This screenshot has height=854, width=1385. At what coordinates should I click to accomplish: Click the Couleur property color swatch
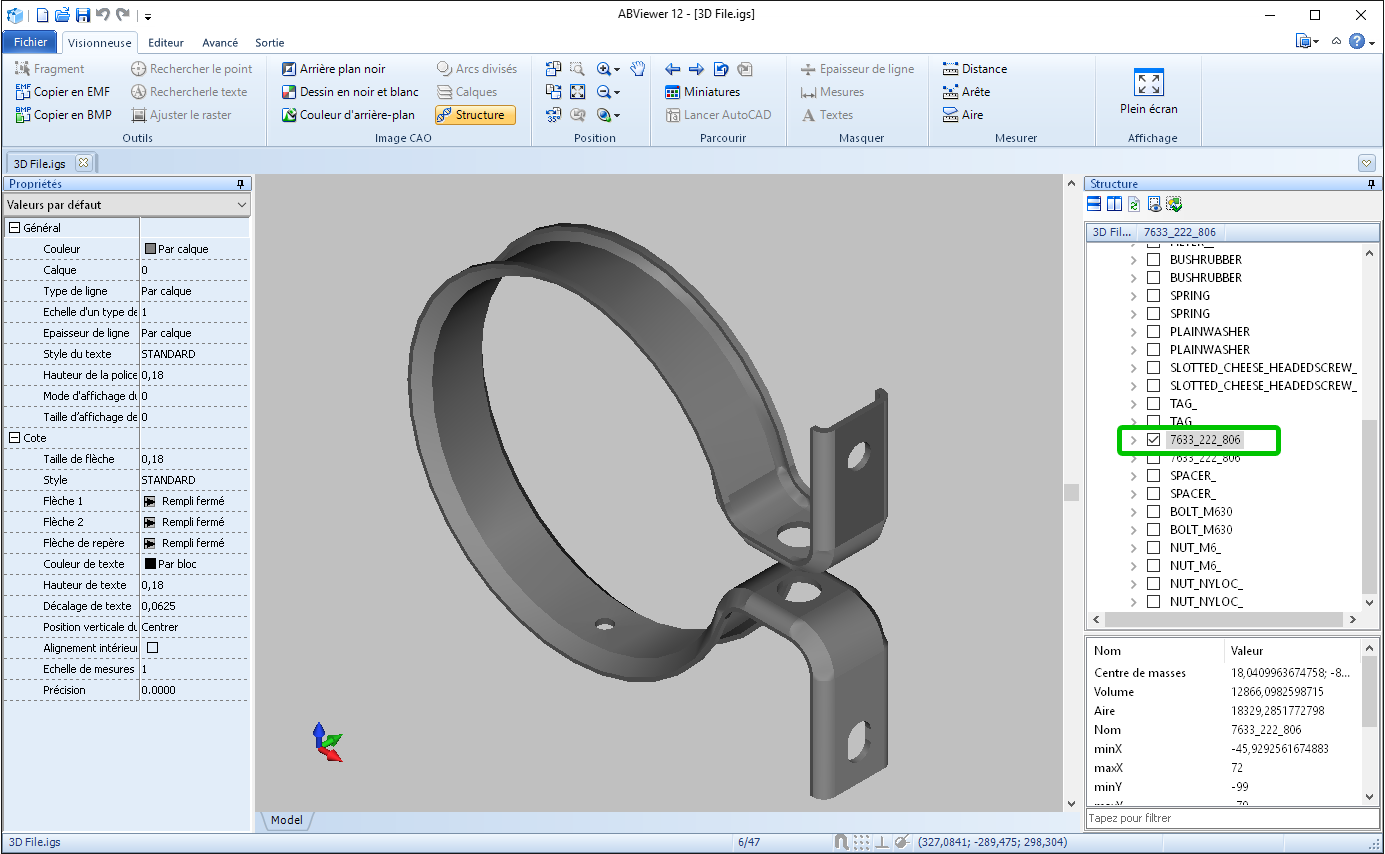(150, 249)
